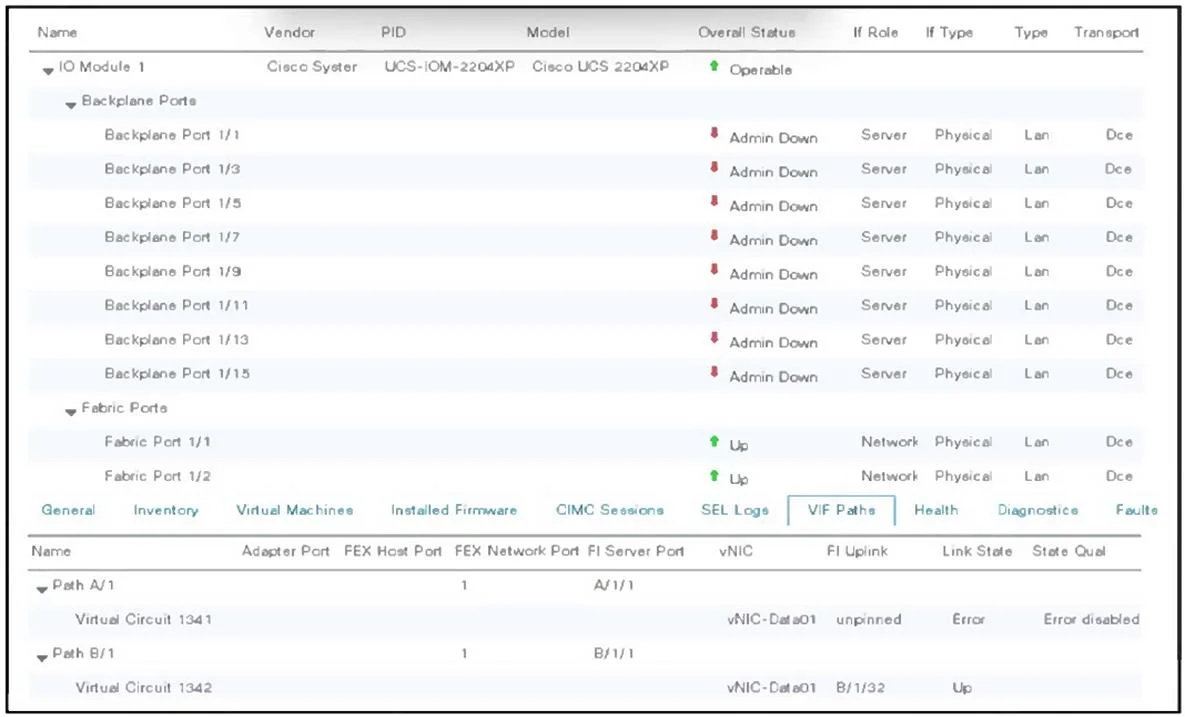Sort by Link State column header
Screen dimensions: 1185x717
click(977, 551)
